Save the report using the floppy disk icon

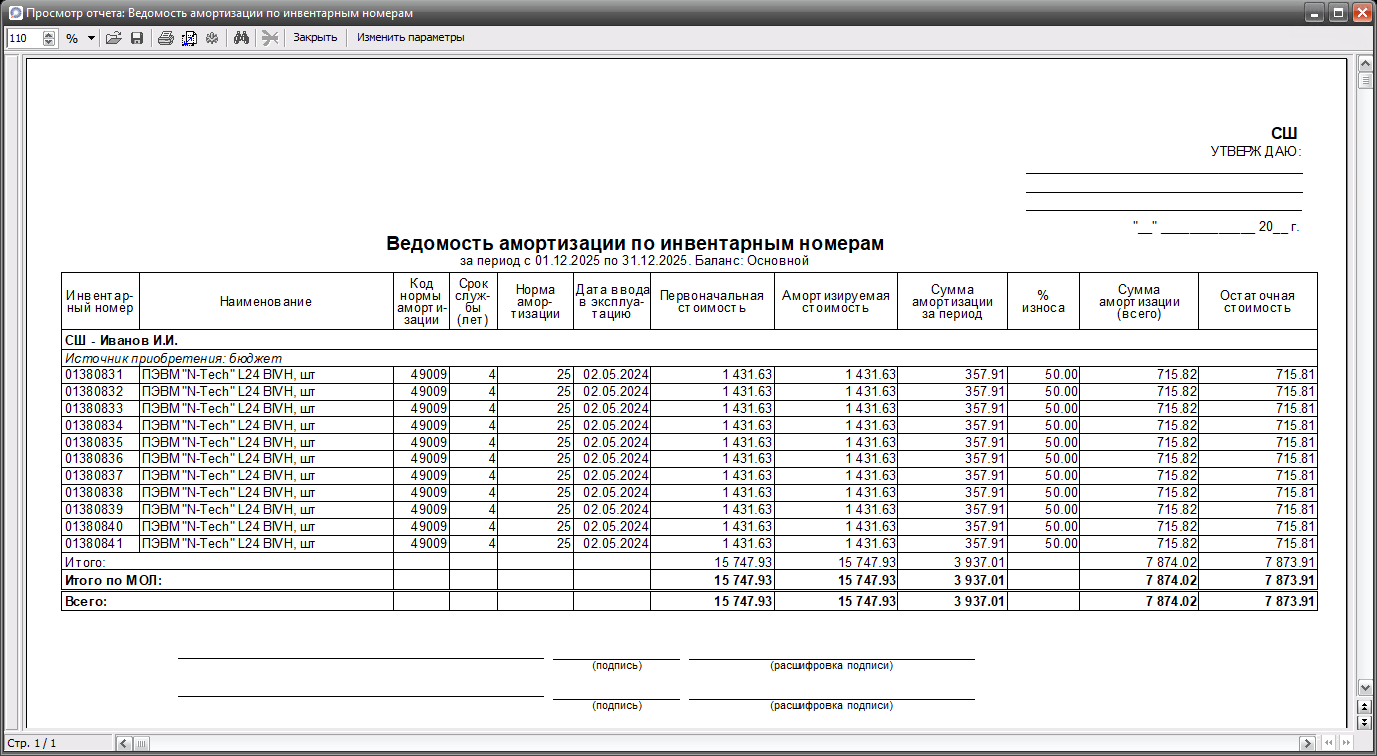[x=136, y=38]
